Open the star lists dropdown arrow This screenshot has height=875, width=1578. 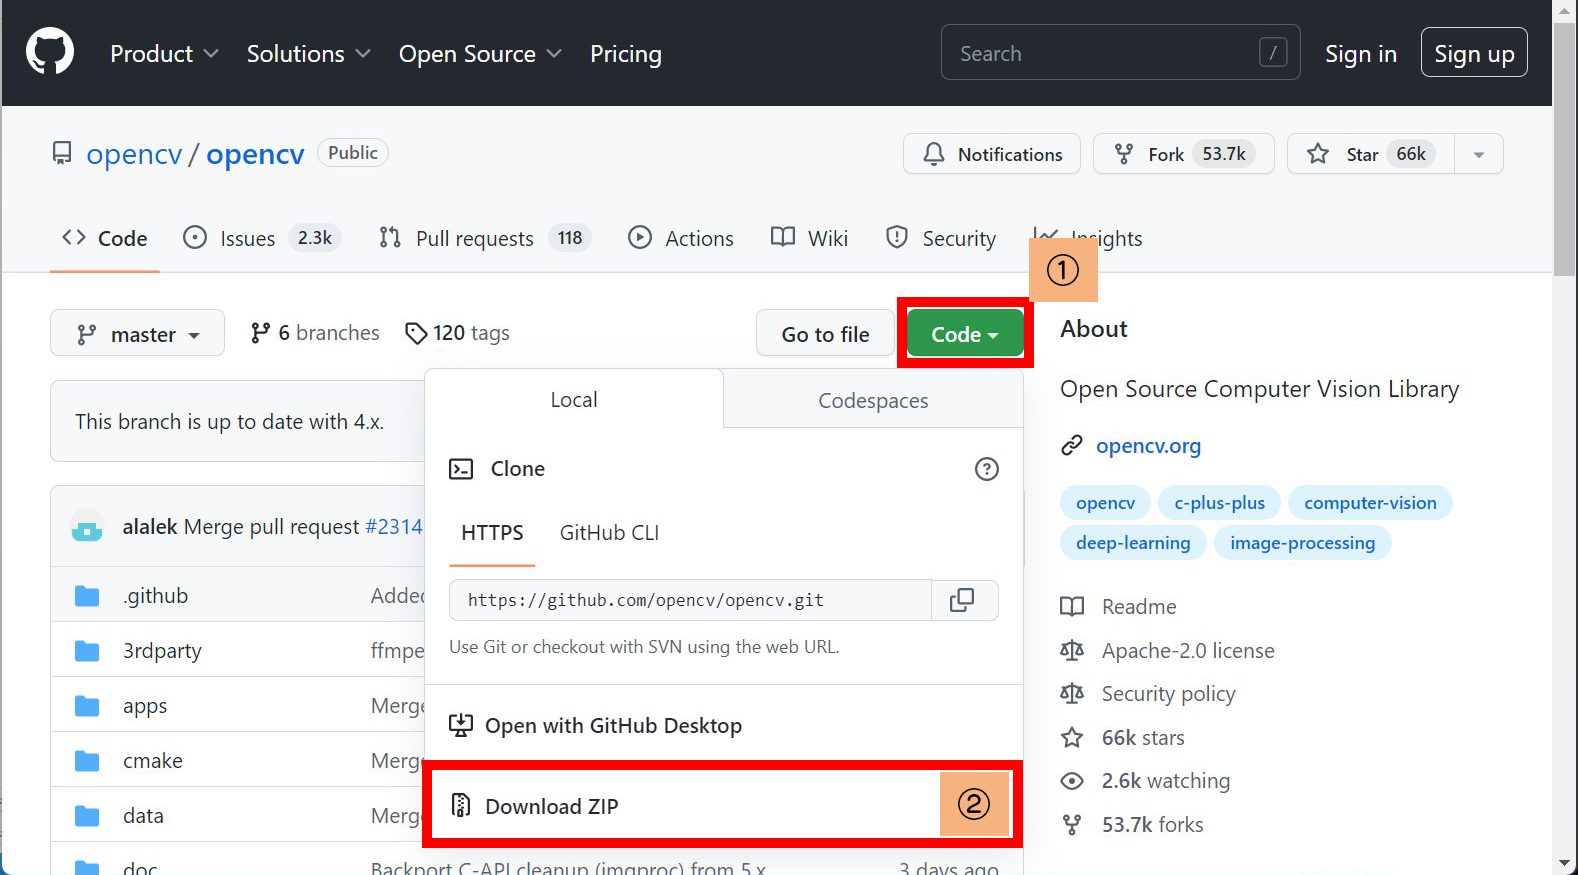point(1478,154)
